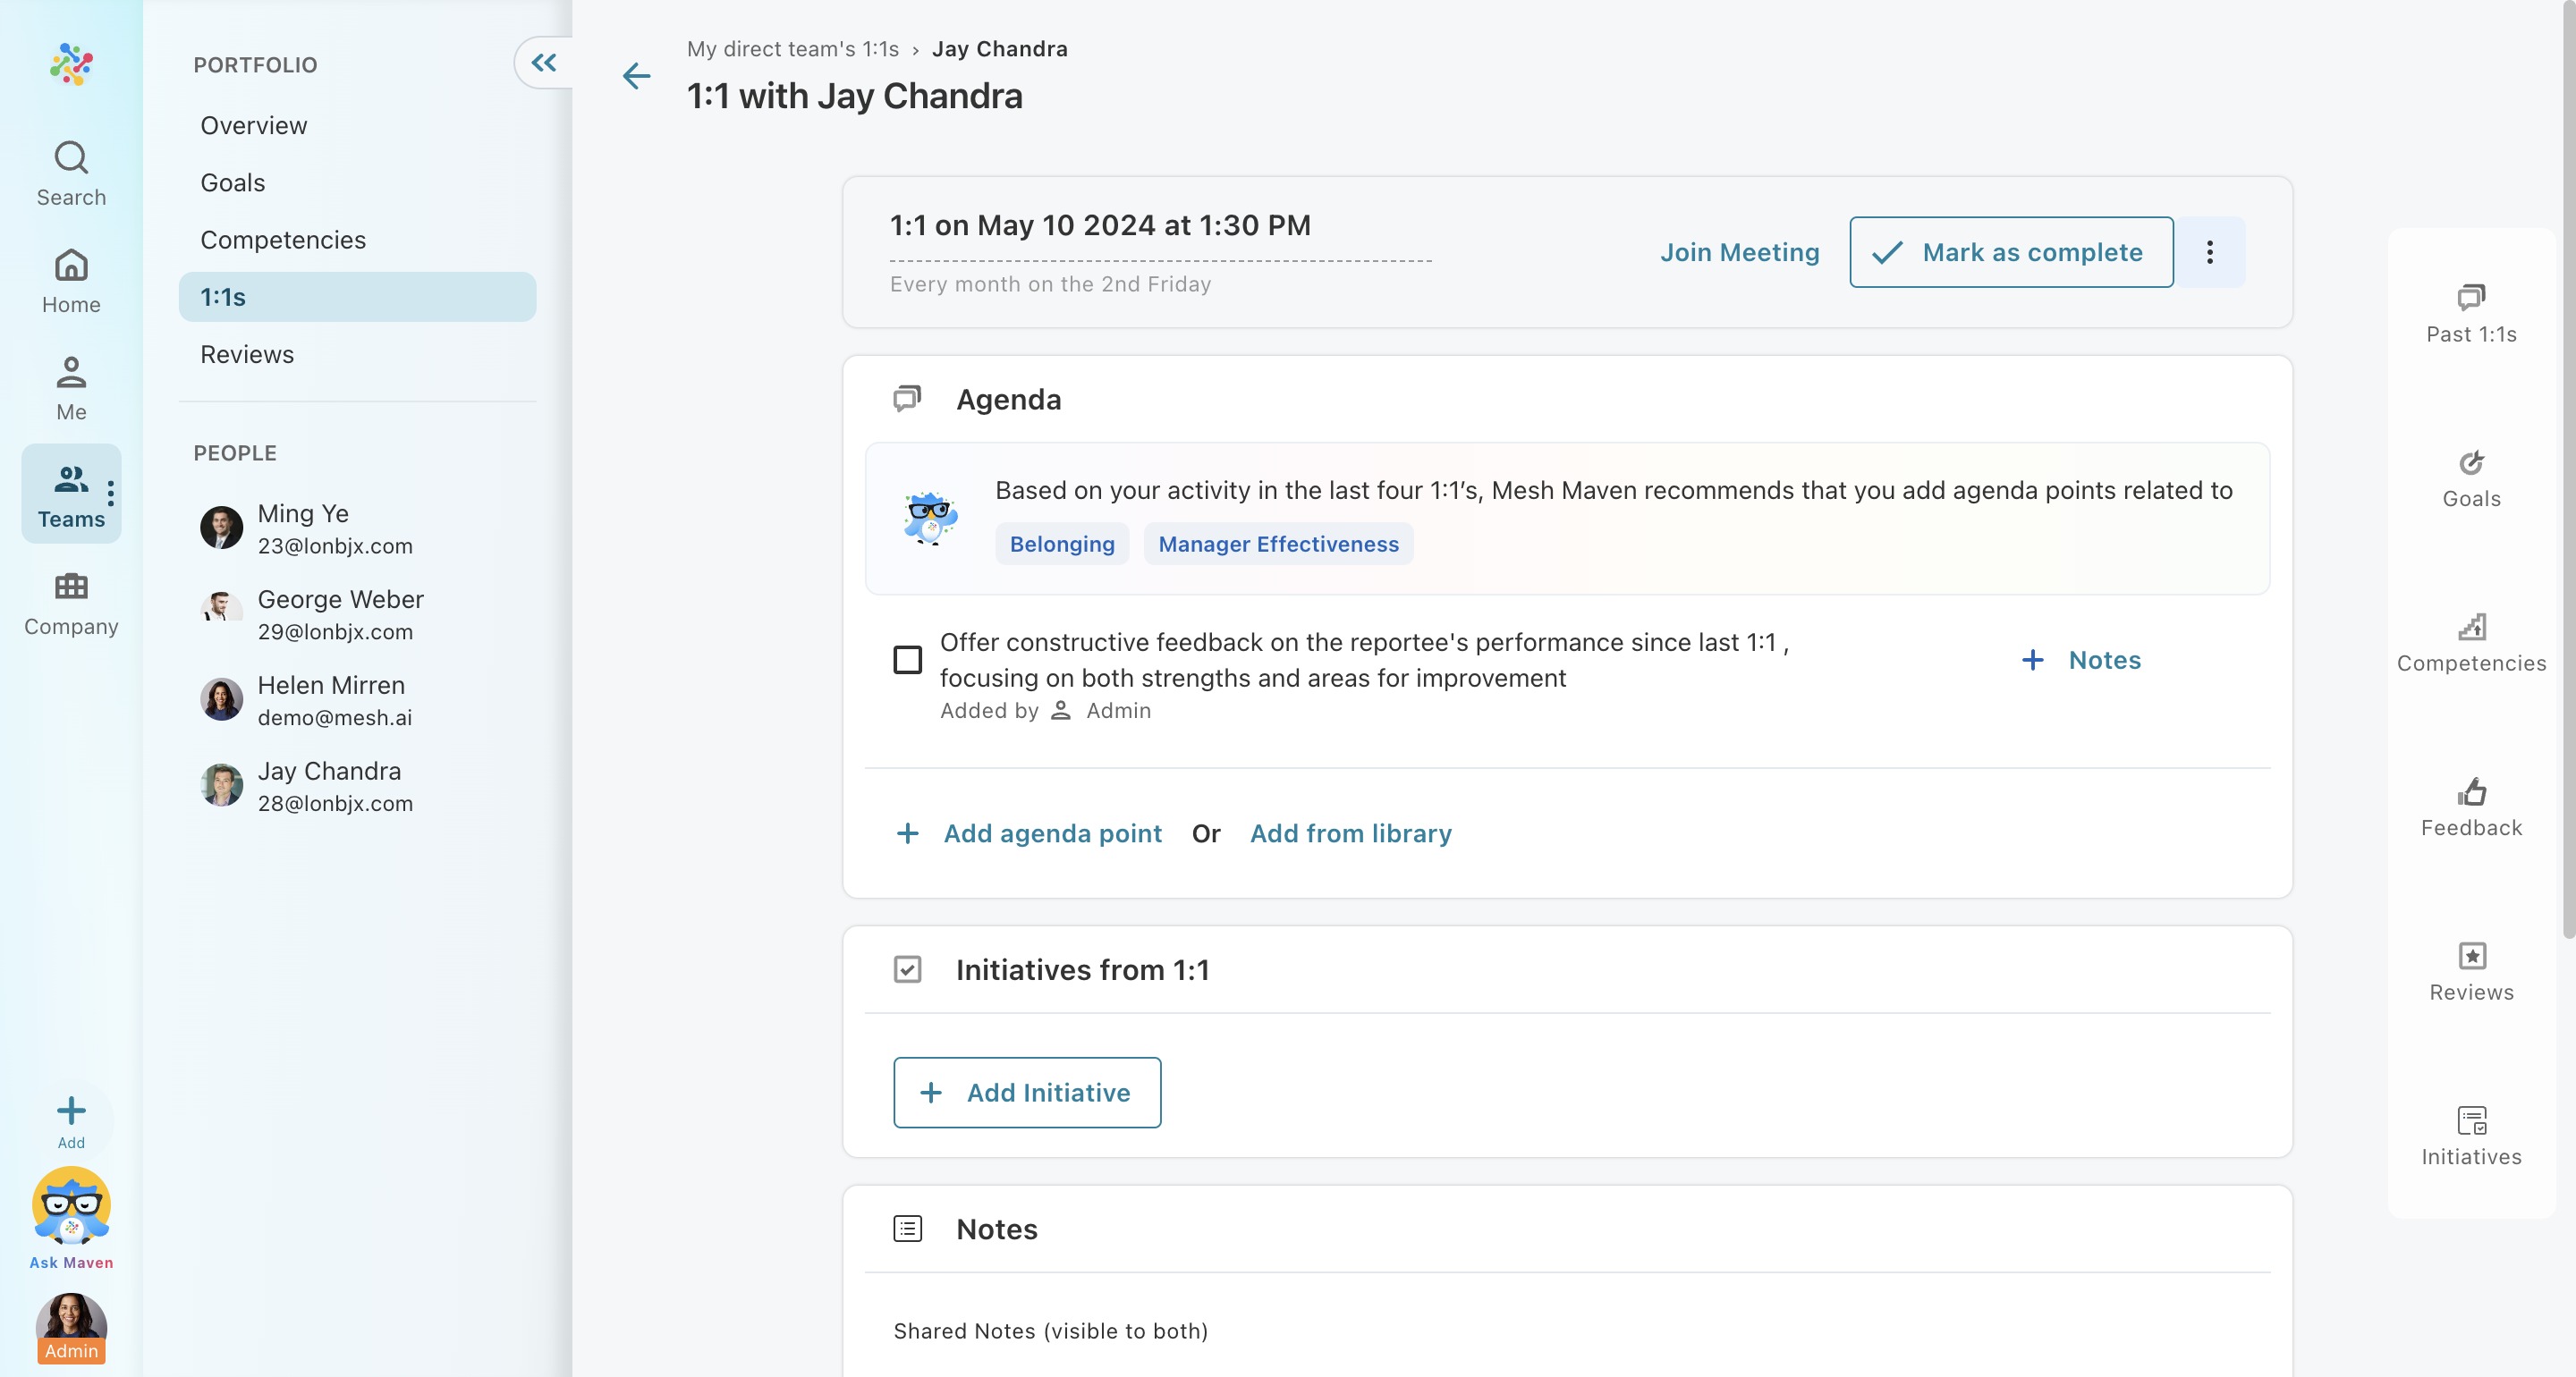Check the constructive feedback agenda item
The height and width of the screenshot is (1377, 2576).
click(907, 660)
